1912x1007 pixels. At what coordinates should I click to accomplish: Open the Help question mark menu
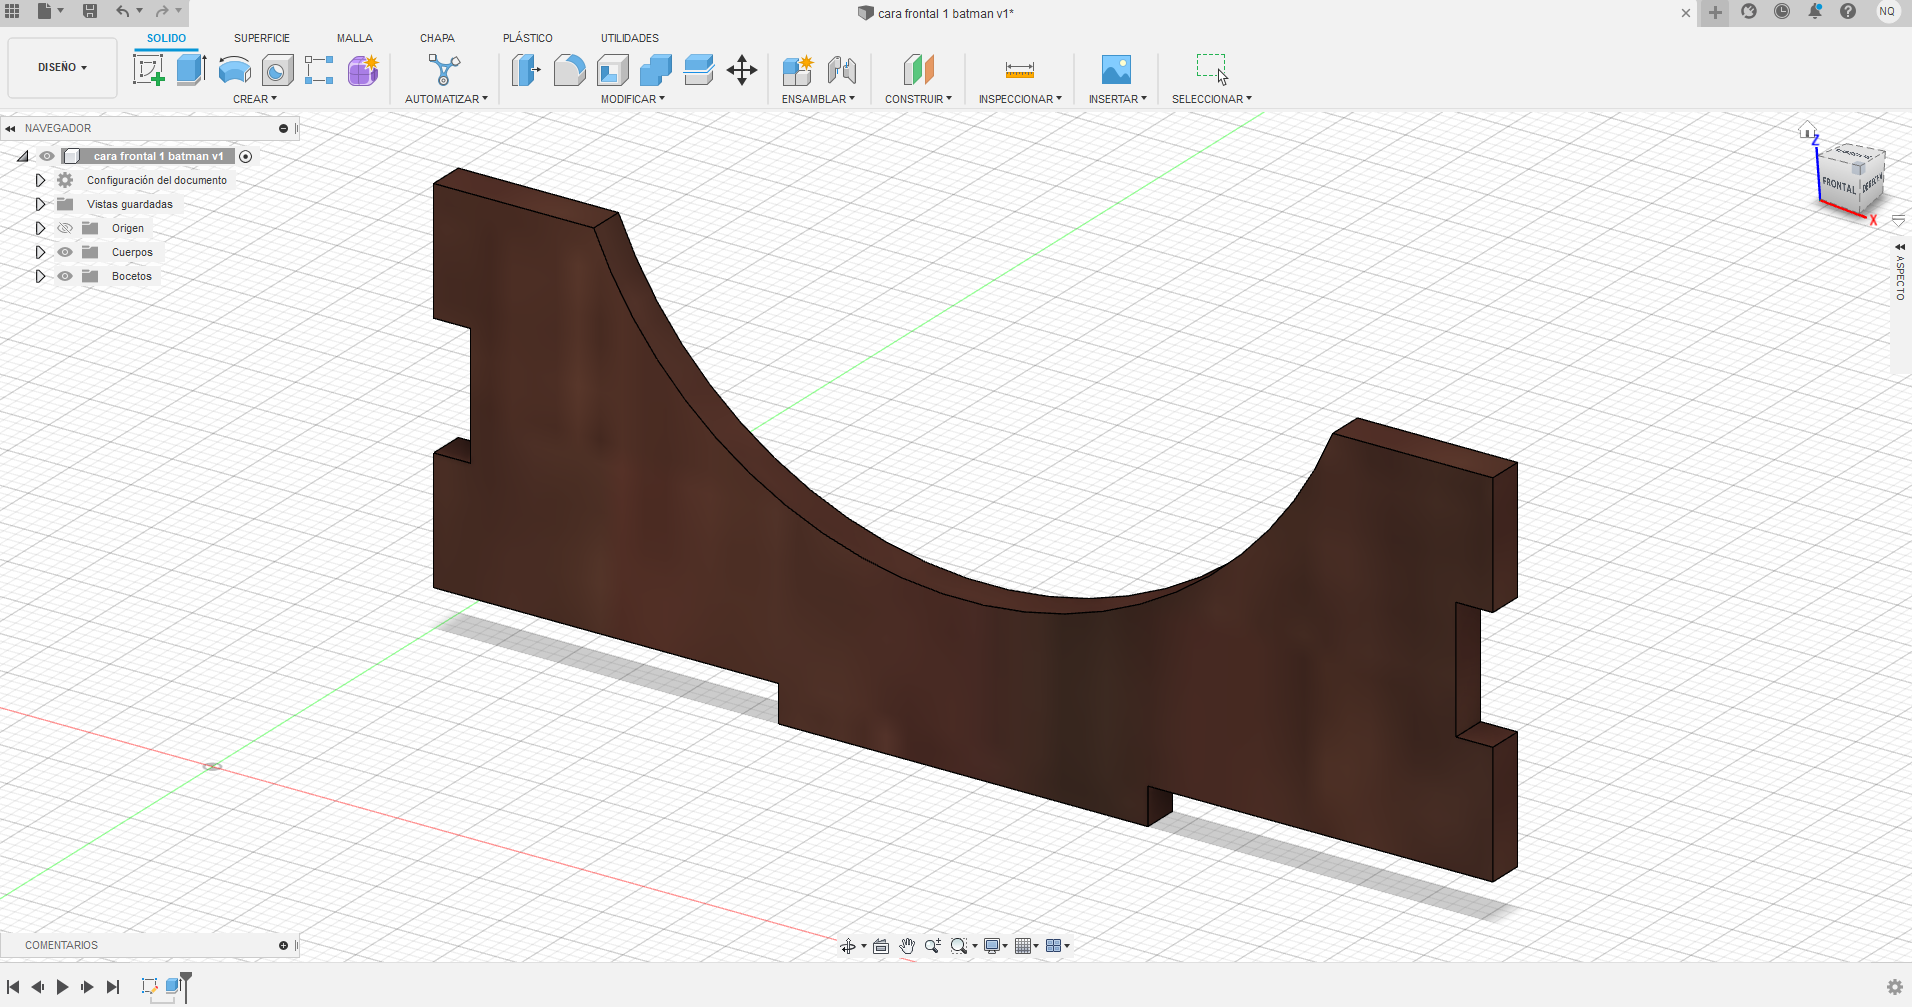click(x=1848, y=11)
